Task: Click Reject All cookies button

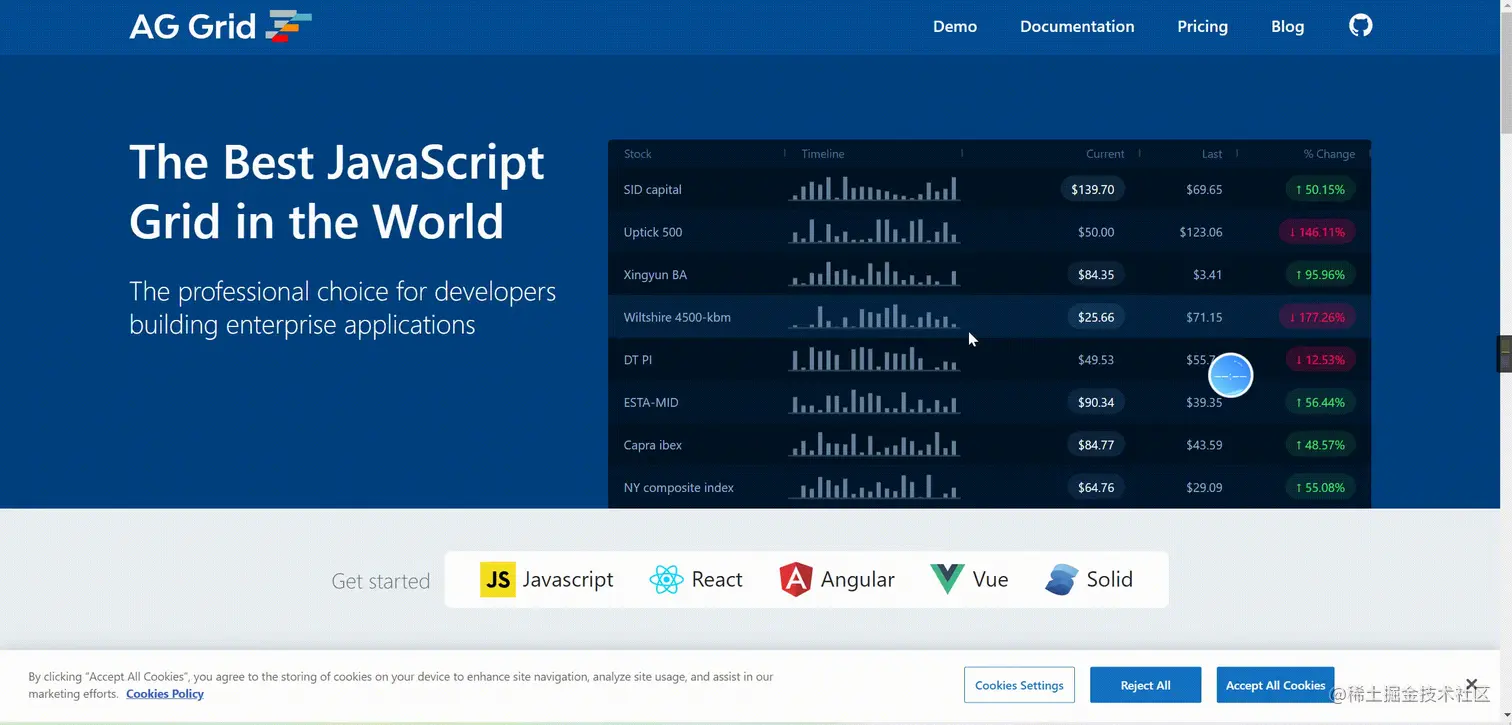Action: coord(1145,685)
